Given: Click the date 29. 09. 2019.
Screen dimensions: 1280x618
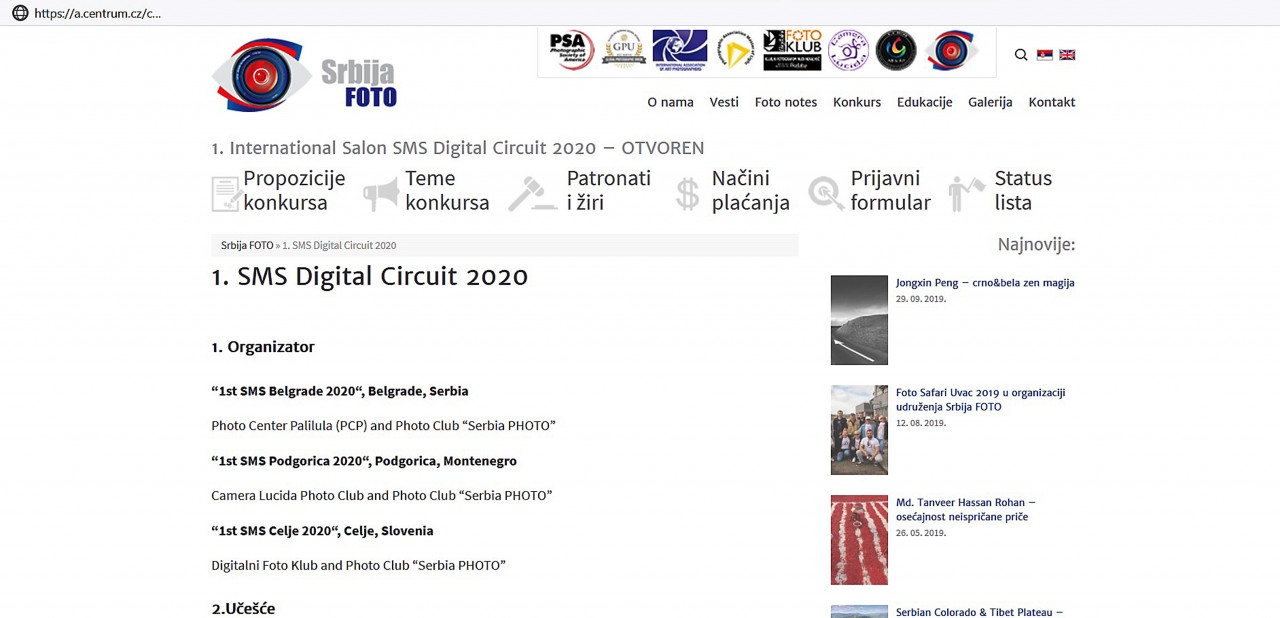Looking at the screenshot, I should point(921,299).
